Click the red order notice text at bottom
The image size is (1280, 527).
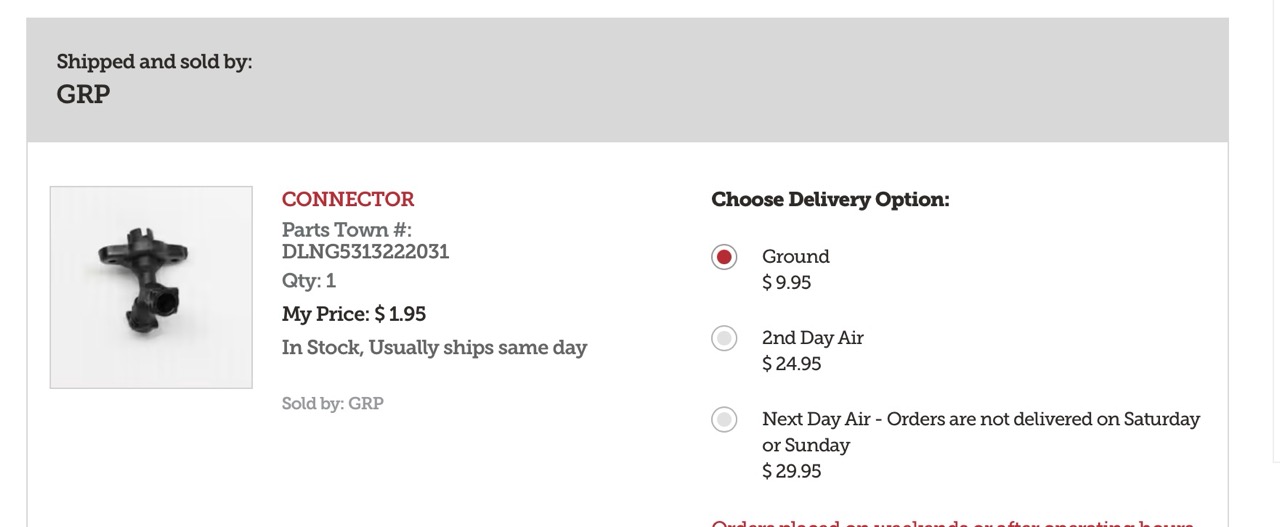[953, 523]
